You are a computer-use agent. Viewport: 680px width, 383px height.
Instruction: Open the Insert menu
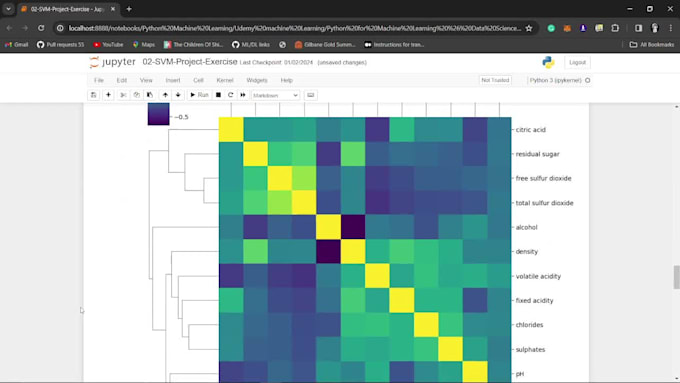pos(173,80)
